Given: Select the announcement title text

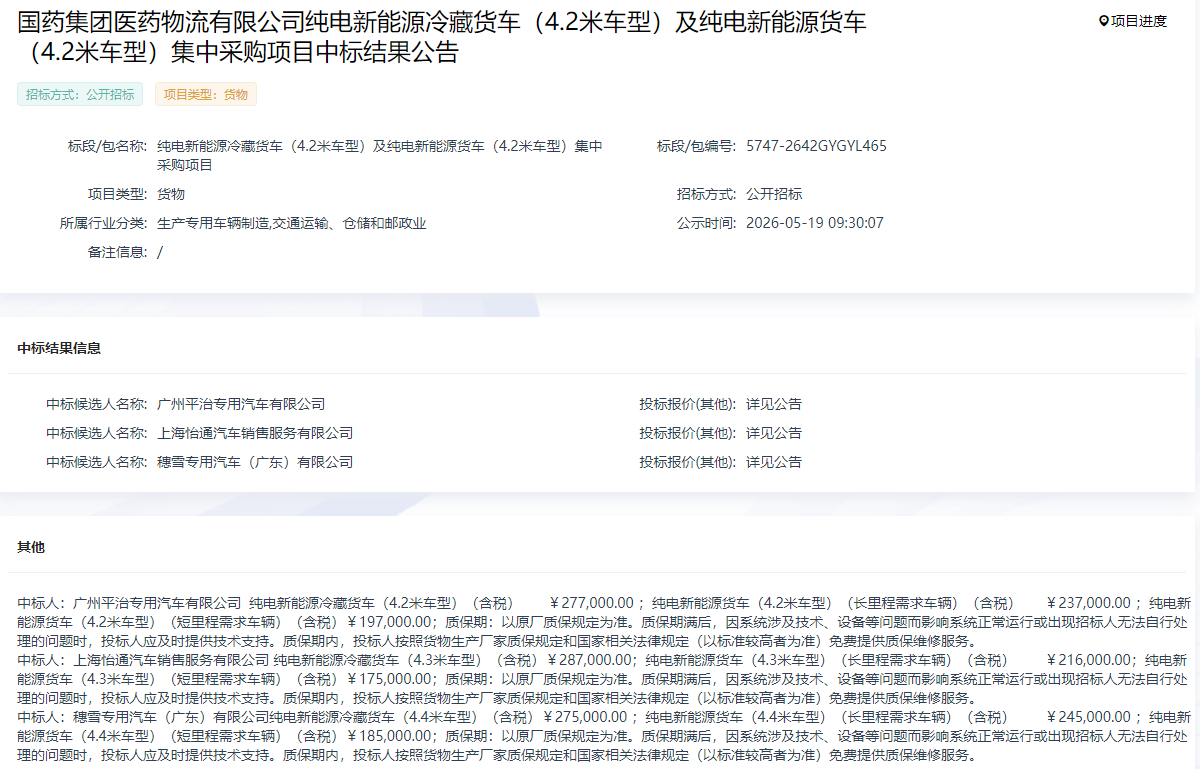Looking at the screenshot, I should pos(442,37).
